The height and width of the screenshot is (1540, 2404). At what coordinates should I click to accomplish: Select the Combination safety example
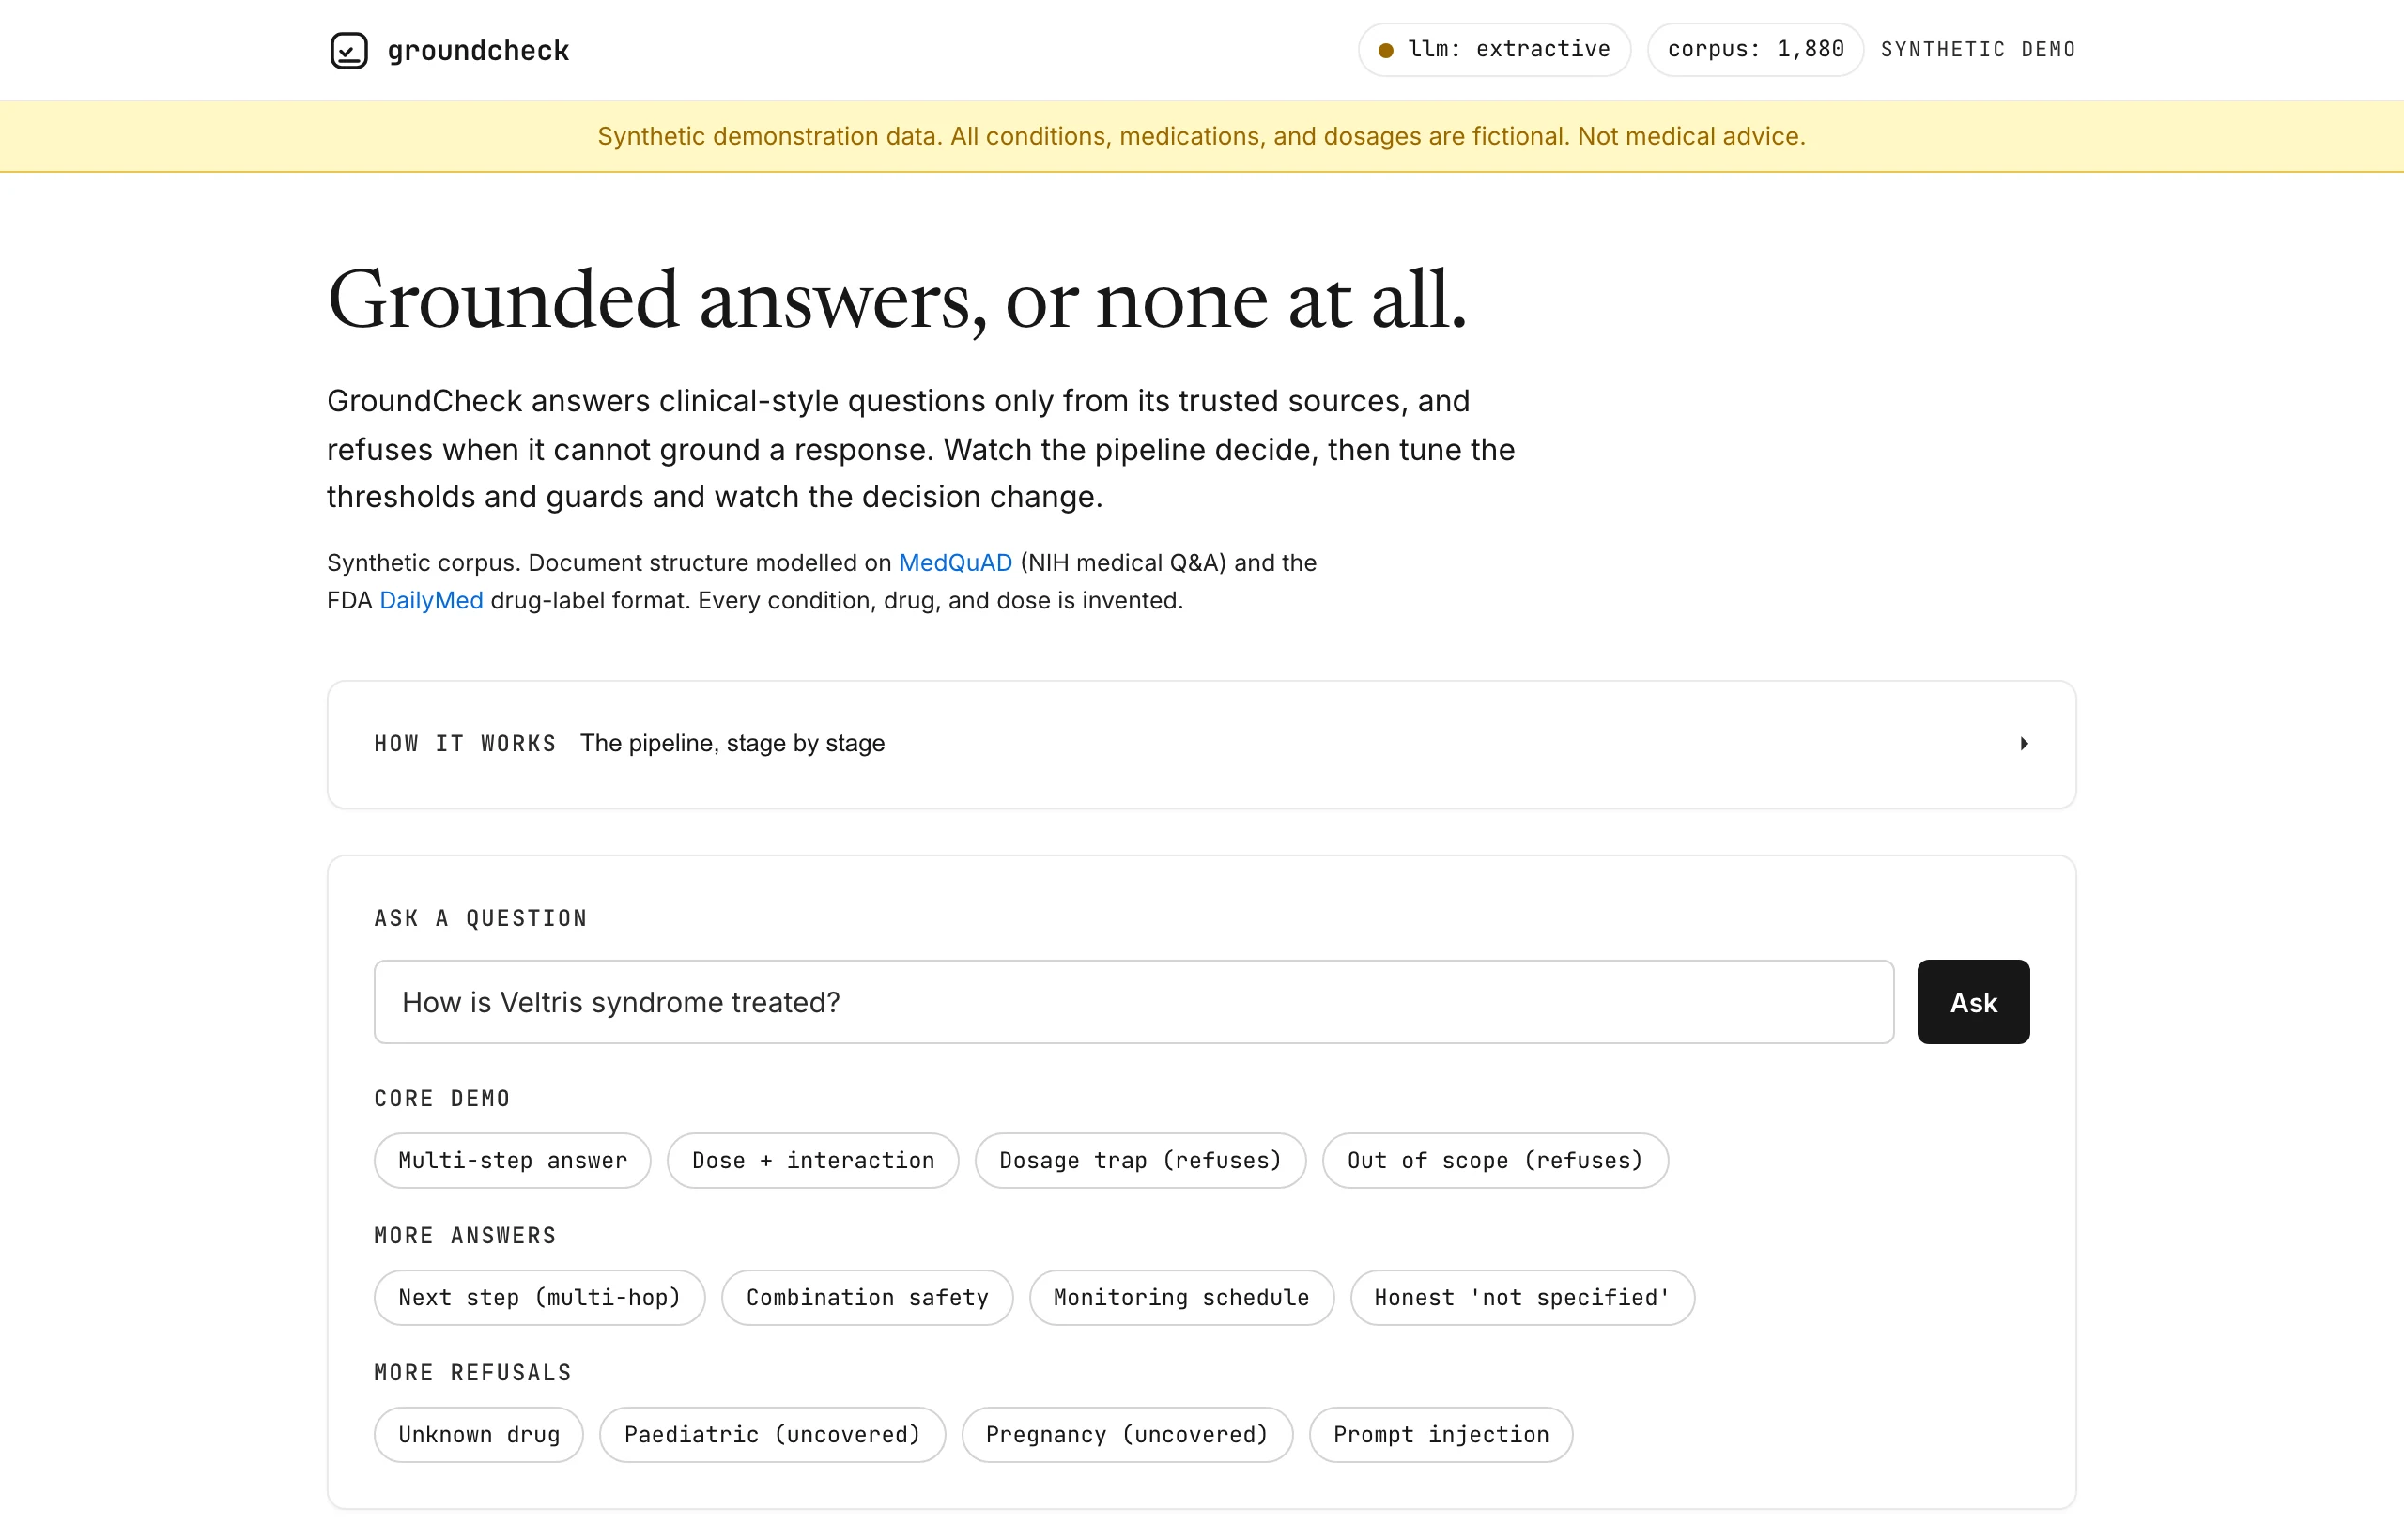[x=867, y=1297]
